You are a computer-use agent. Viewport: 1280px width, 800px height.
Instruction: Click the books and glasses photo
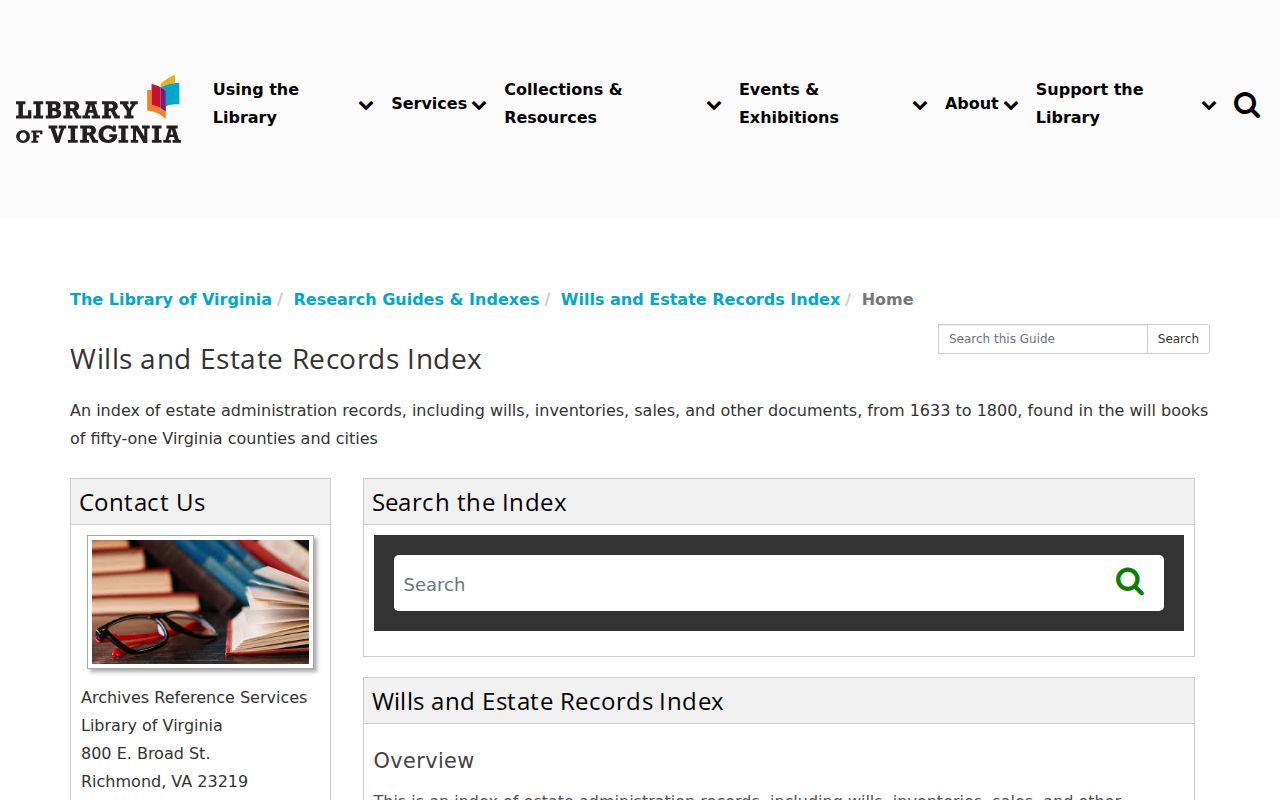pyautogui.click(x=201, y=602)
